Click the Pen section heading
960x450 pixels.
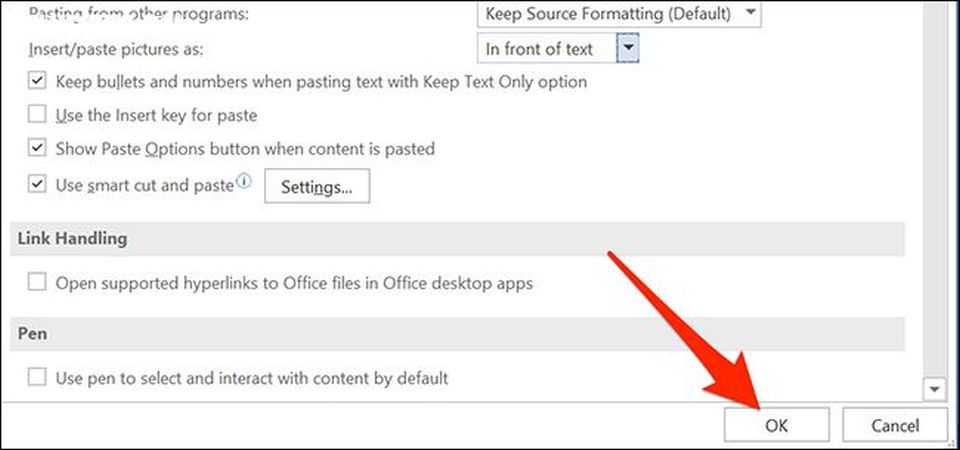(34, 334)
